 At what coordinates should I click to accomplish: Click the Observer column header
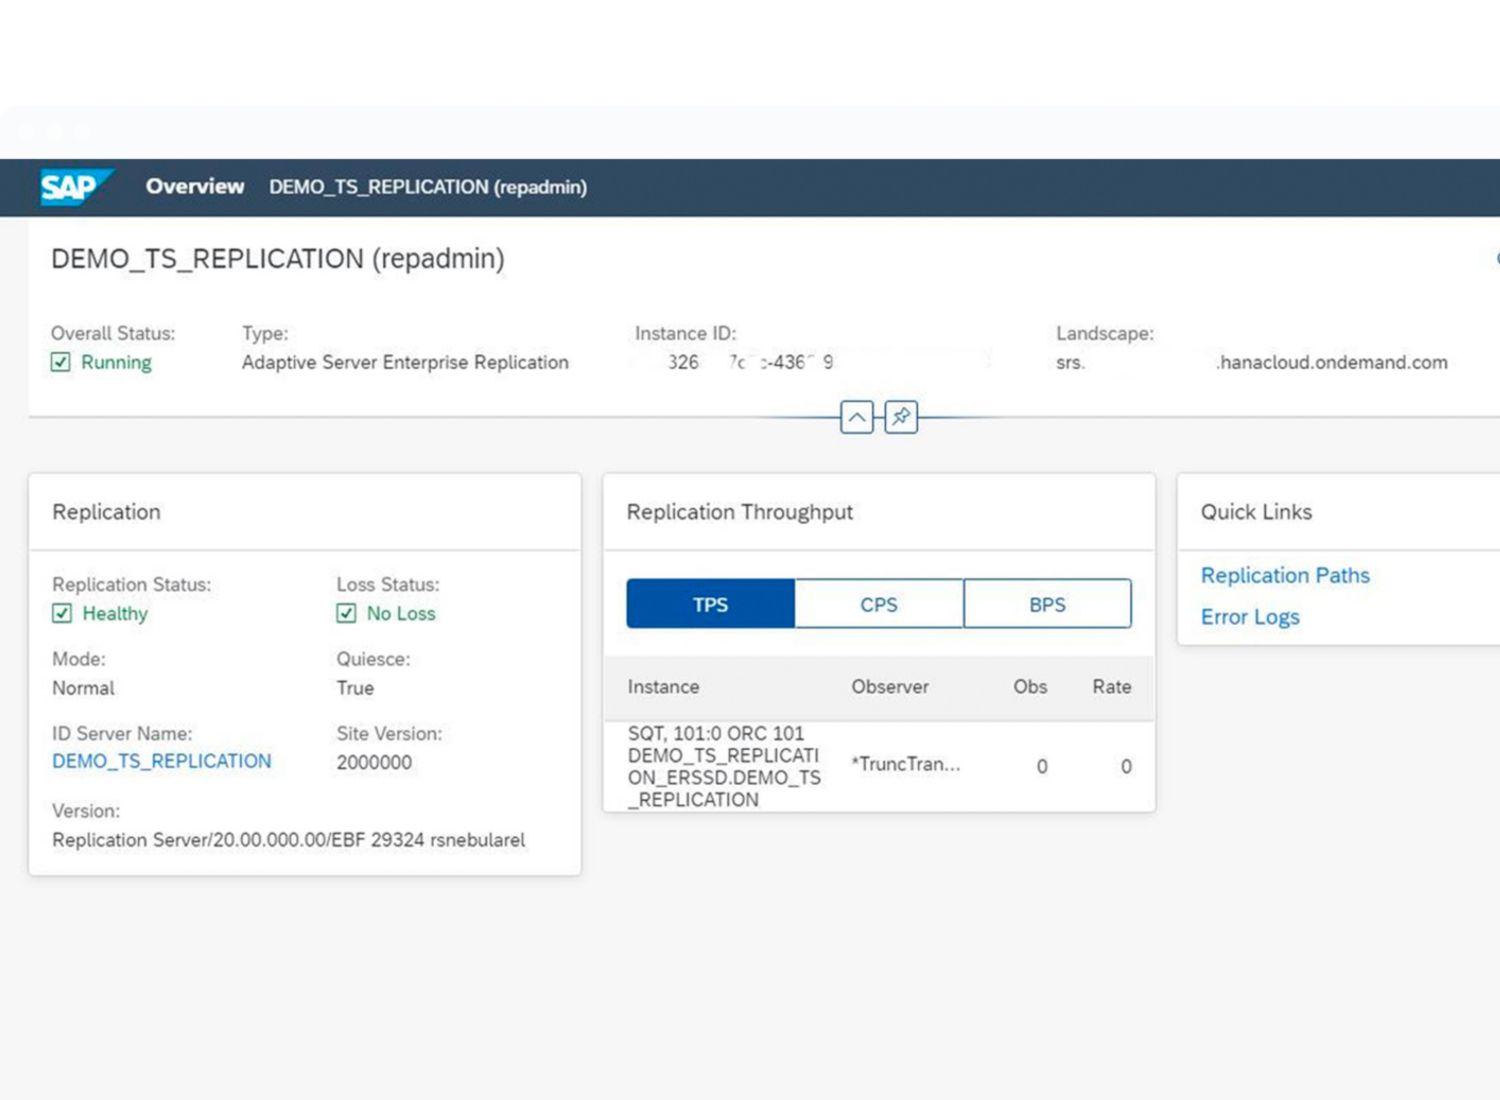(x=890, y=687)
